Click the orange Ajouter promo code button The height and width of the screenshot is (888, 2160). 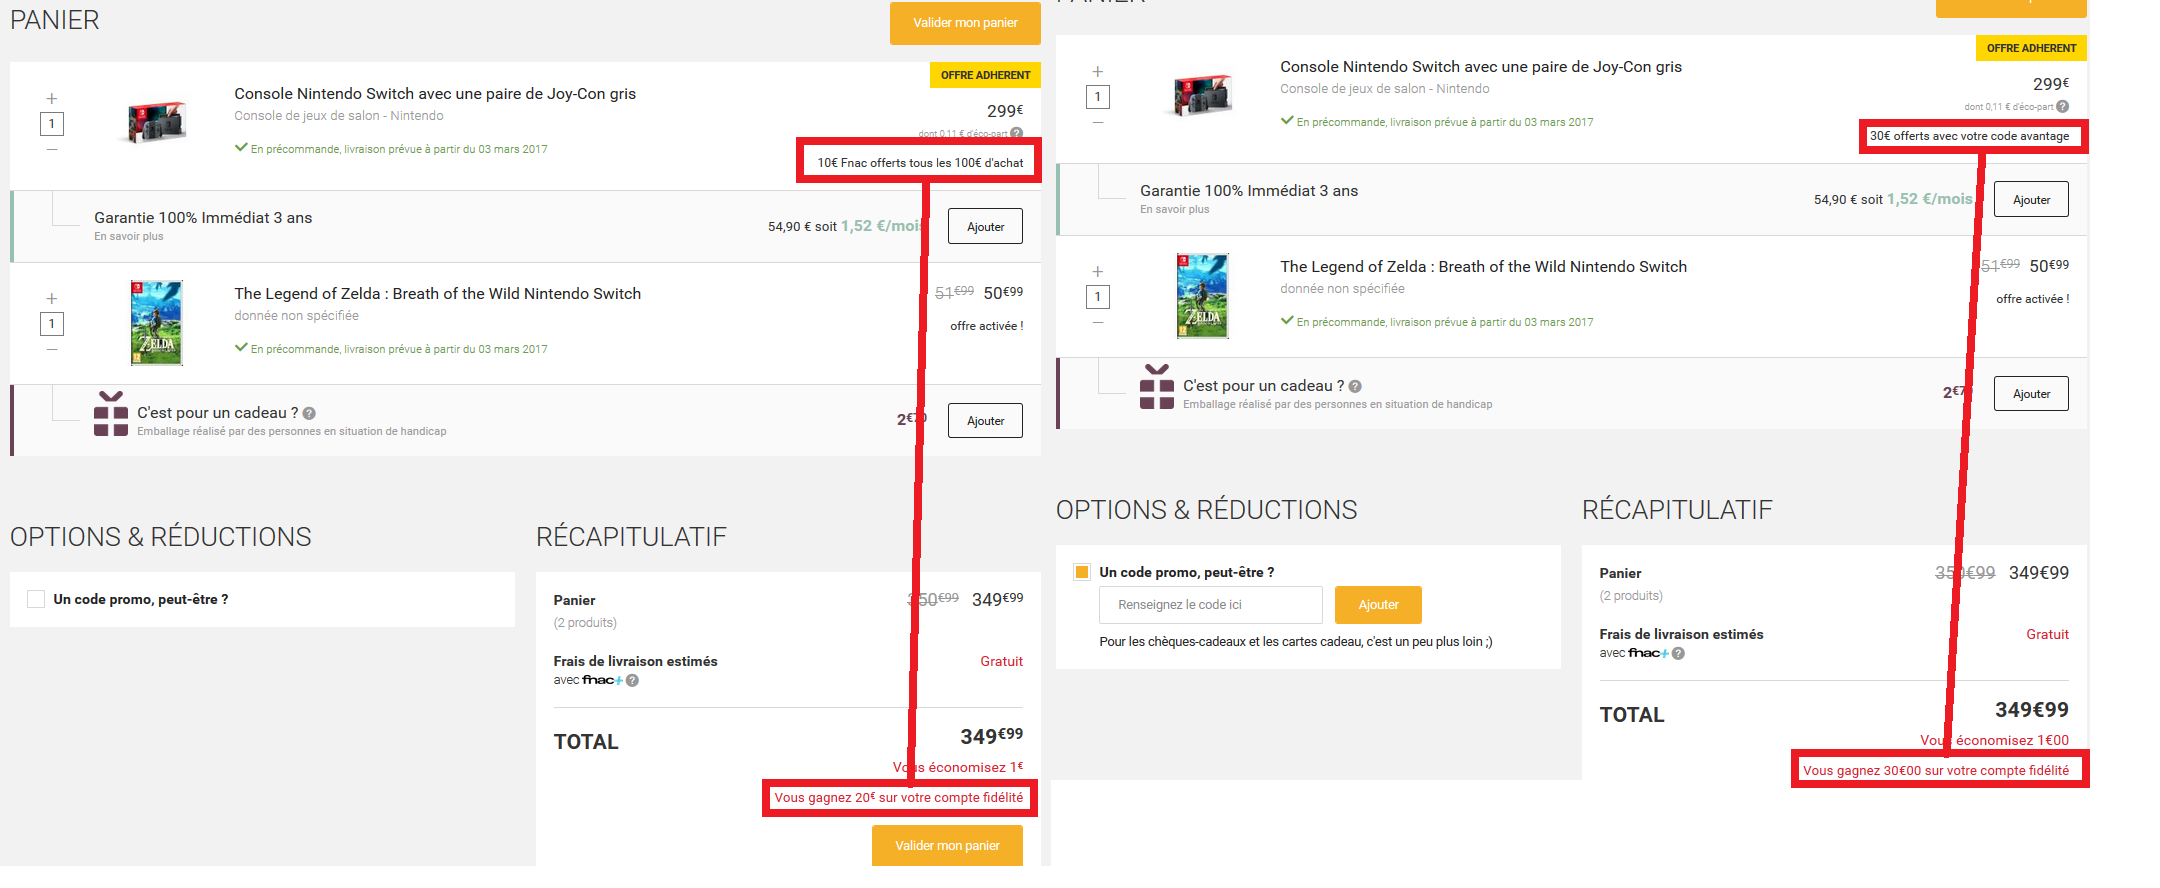pos(1378,605)
